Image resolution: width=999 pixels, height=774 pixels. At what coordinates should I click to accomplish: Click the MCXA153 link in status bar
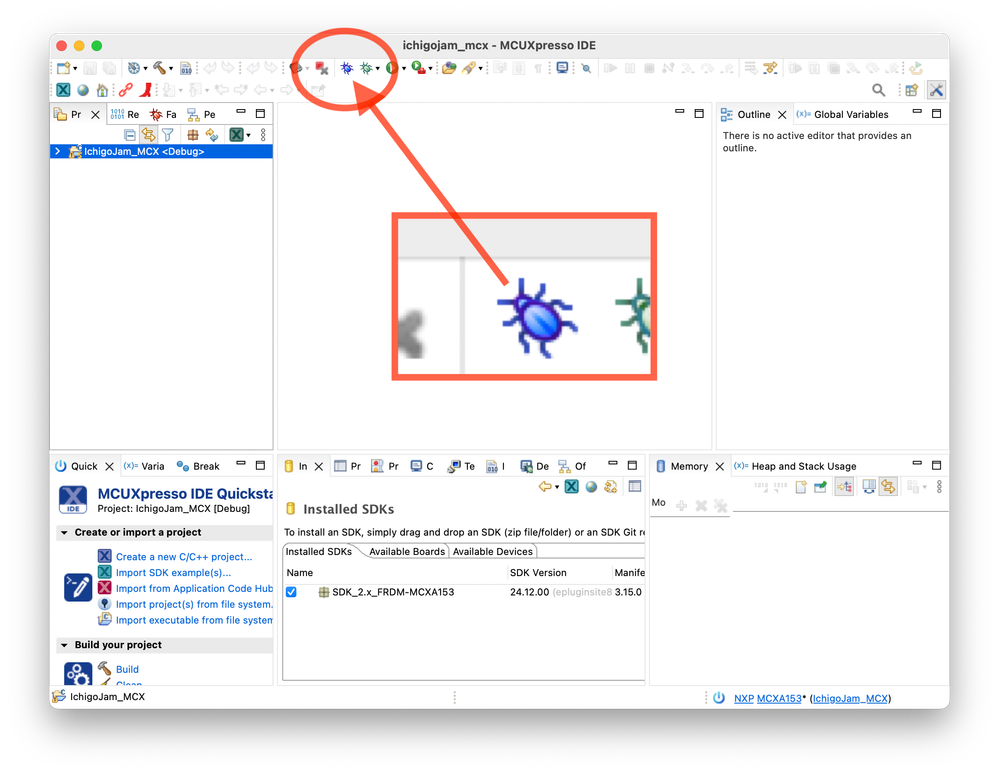tap(779, 699)
